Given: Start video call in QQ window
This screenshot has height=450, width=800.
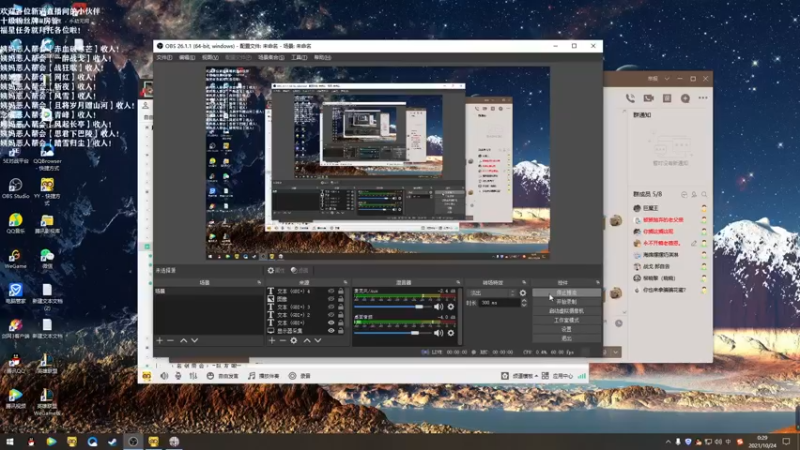Looking at the screenshot, I should [x=648, y=98].
